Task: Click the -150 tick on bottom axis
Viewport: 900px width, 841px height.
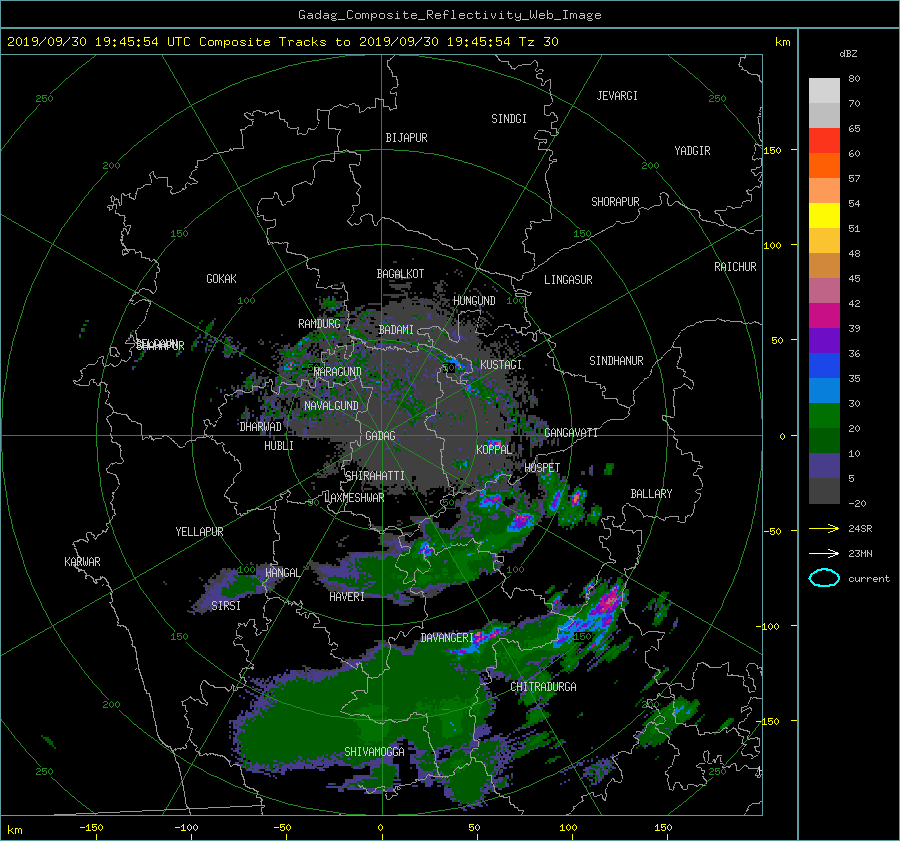Action: click(91, 828)
